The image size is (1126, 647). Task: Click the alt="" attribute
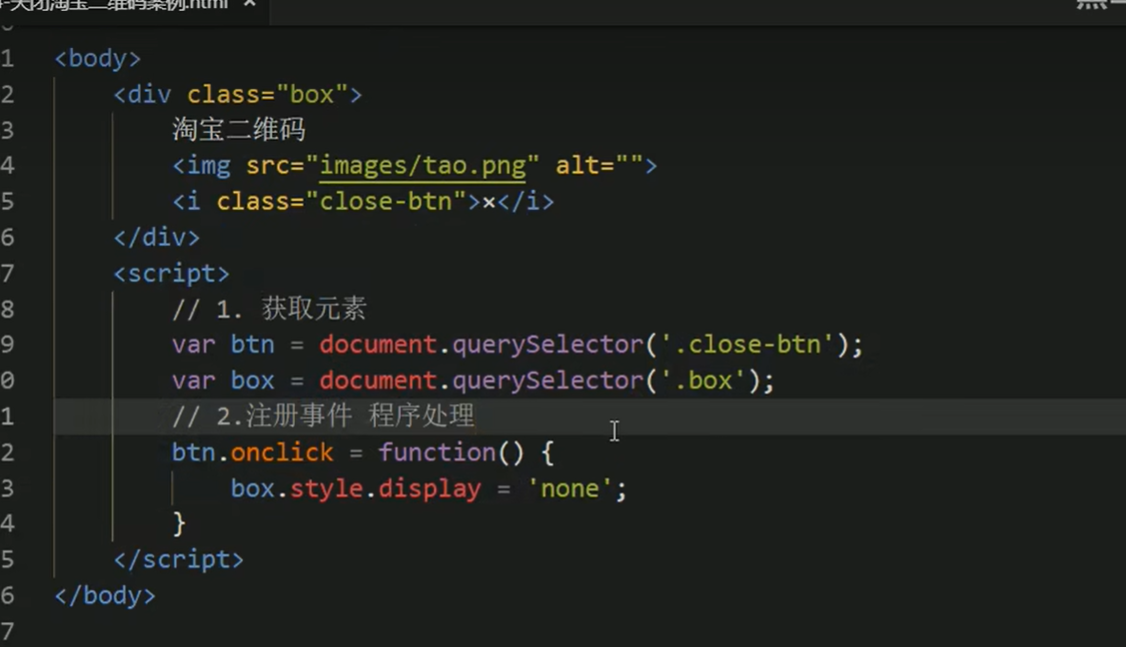click(x=599, y=165)
